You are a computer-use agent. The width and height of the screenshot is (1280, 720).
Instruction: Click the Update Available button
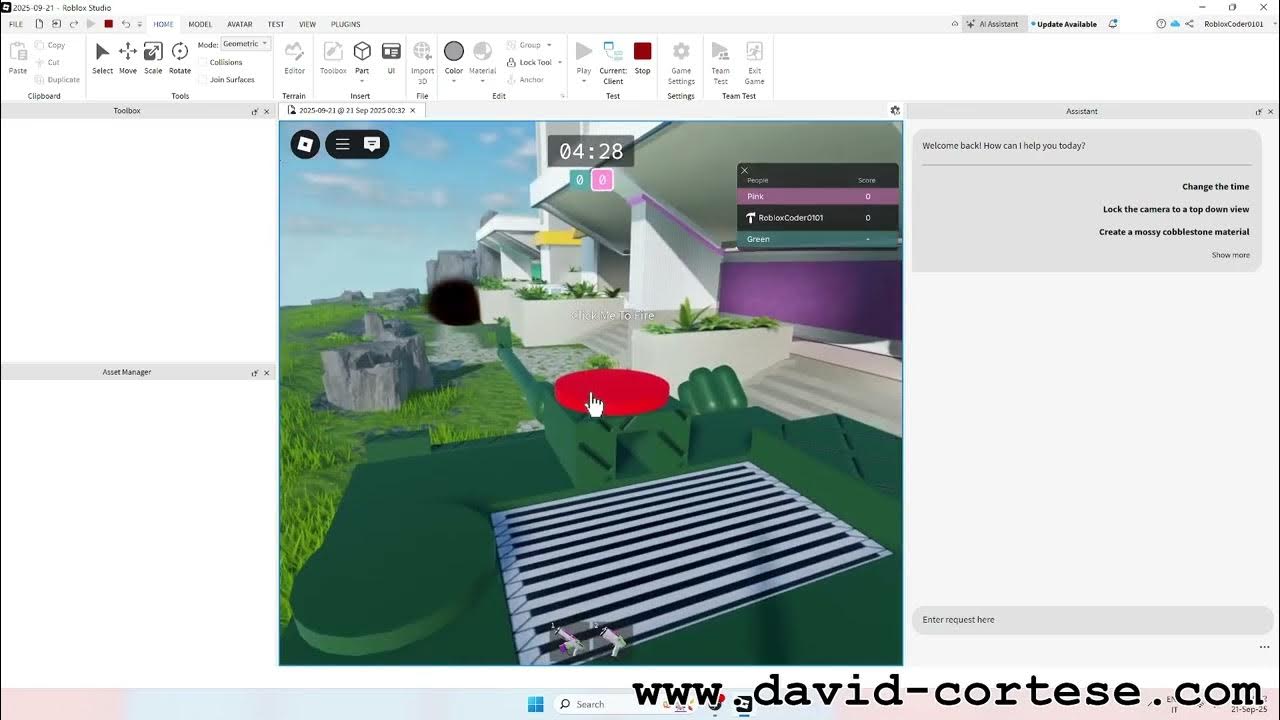point(1064,24)
